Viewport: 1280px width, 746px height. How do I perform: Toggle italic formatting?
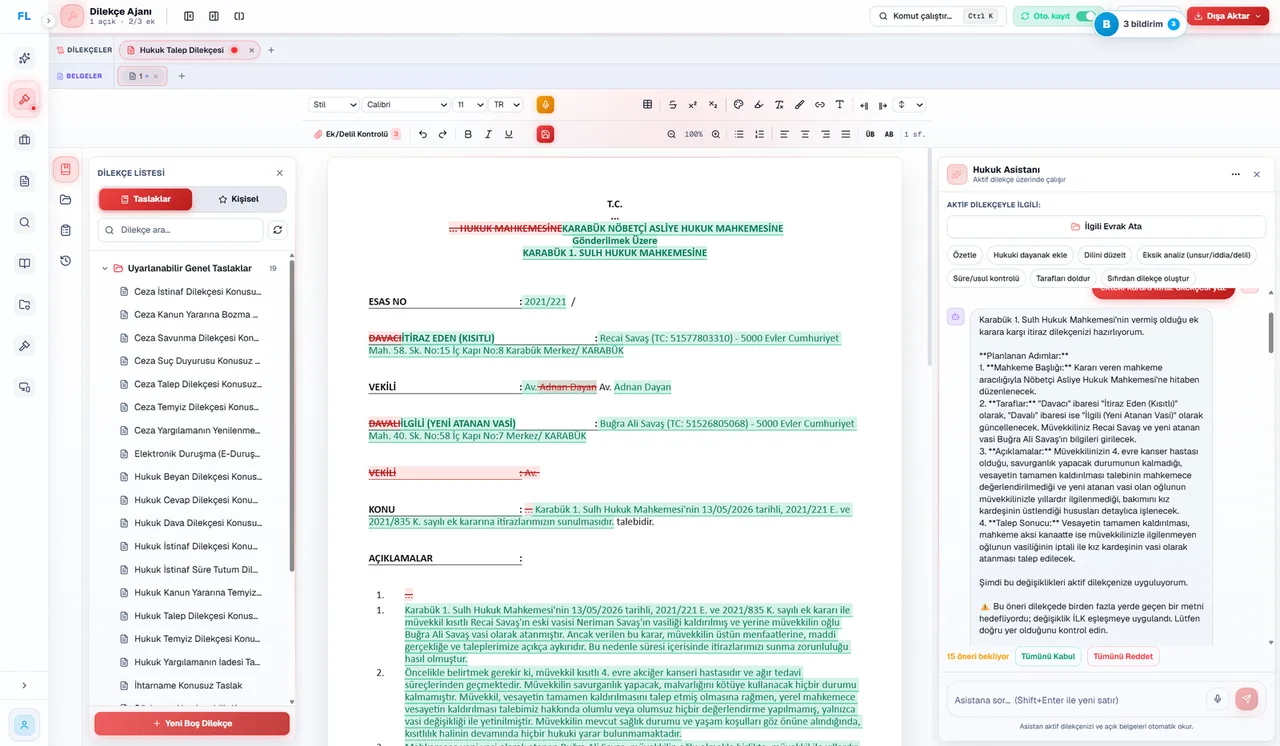(488, 134)
